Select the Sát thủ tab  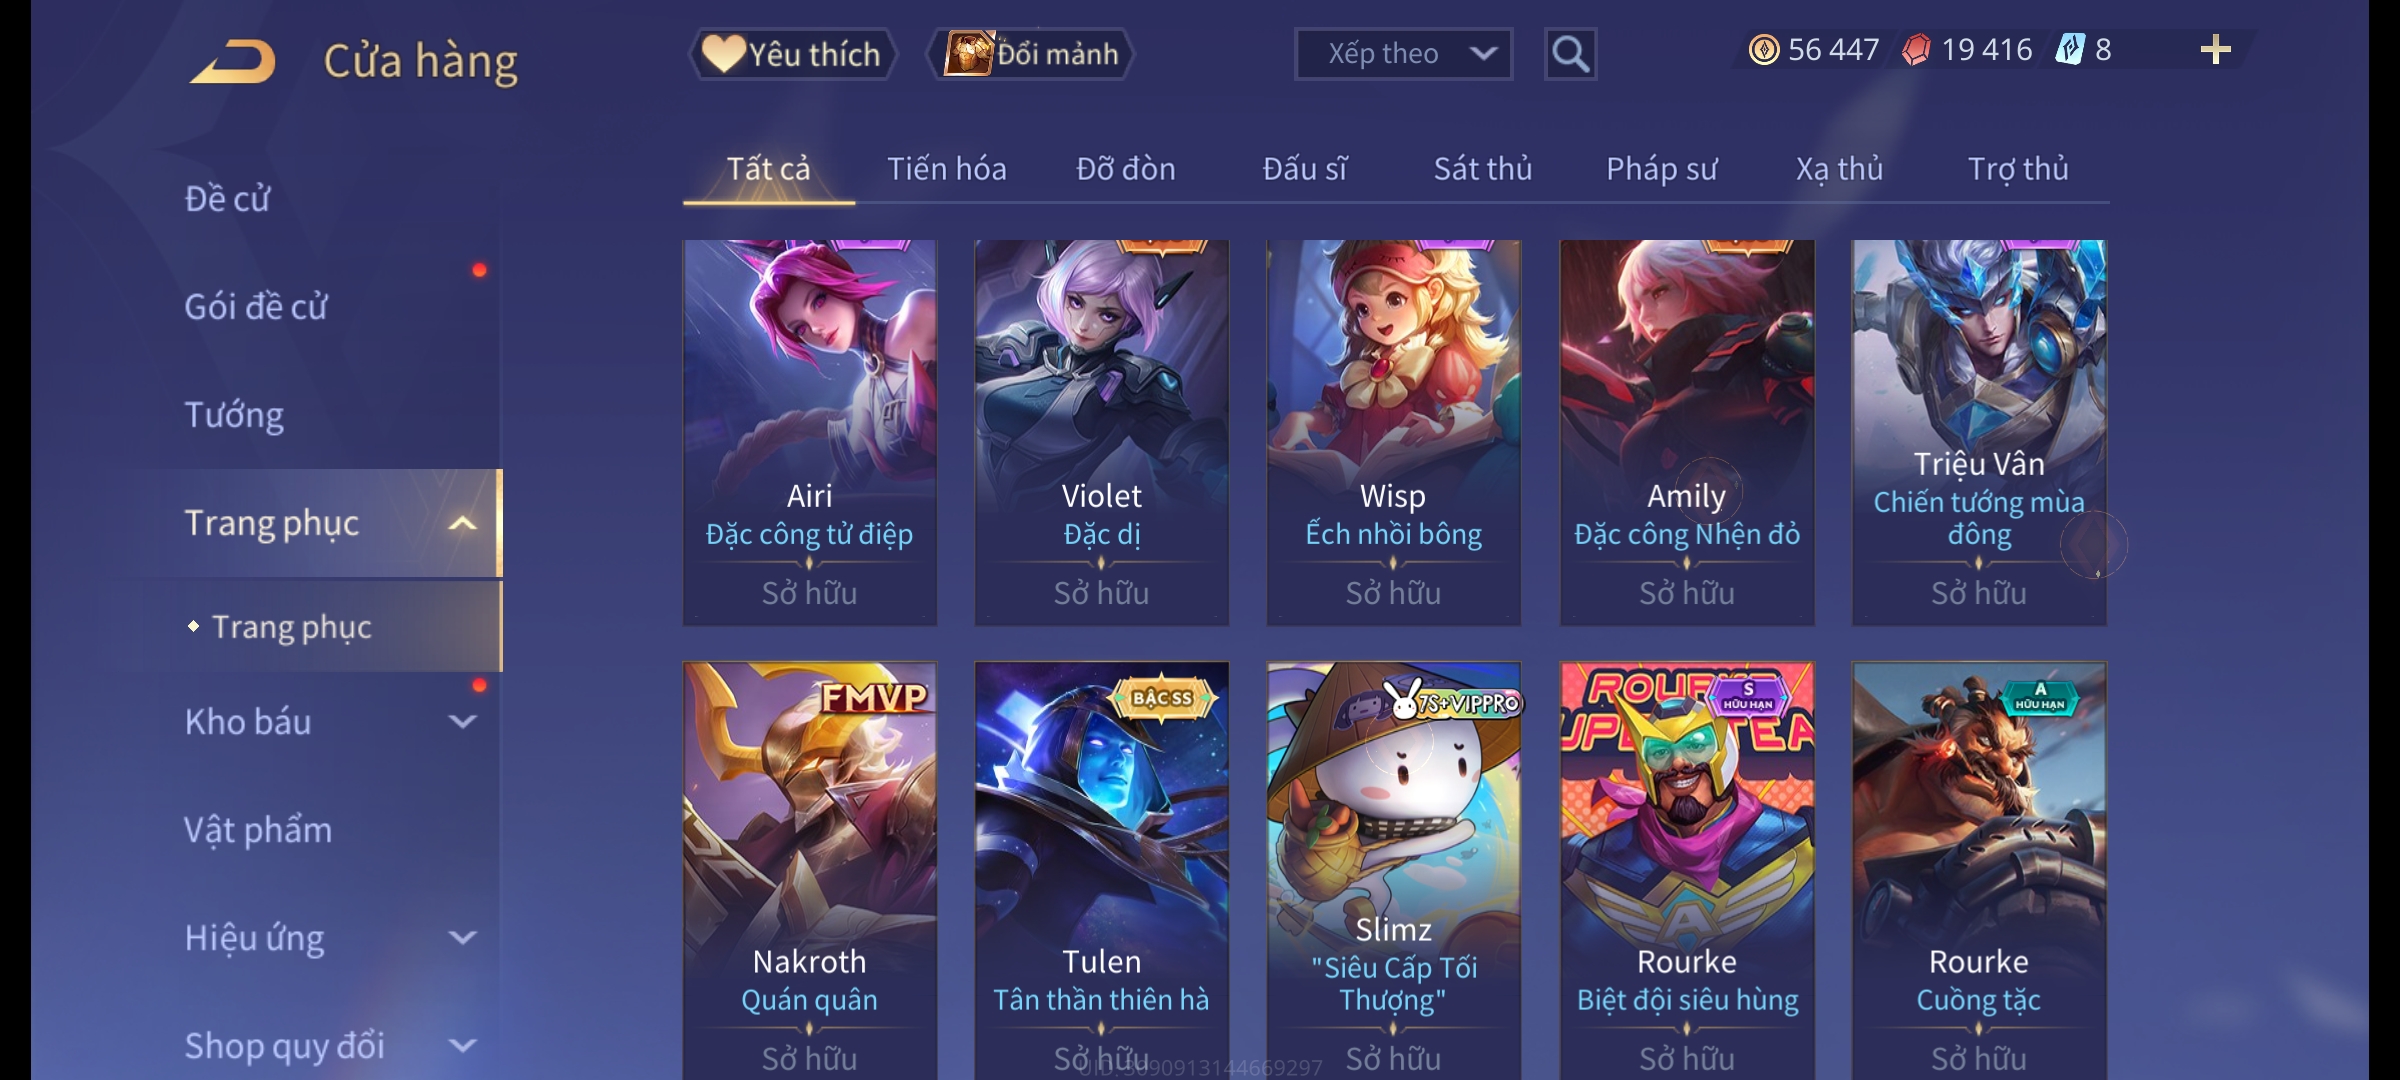tap(1483, 169)
